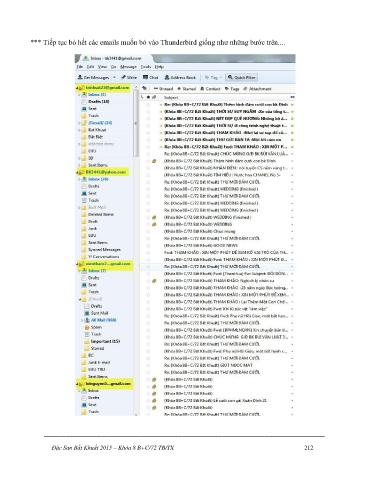Click the Quick Filter toolbar button
This screenshot has width=370, height=480.
tap(242, 77)
